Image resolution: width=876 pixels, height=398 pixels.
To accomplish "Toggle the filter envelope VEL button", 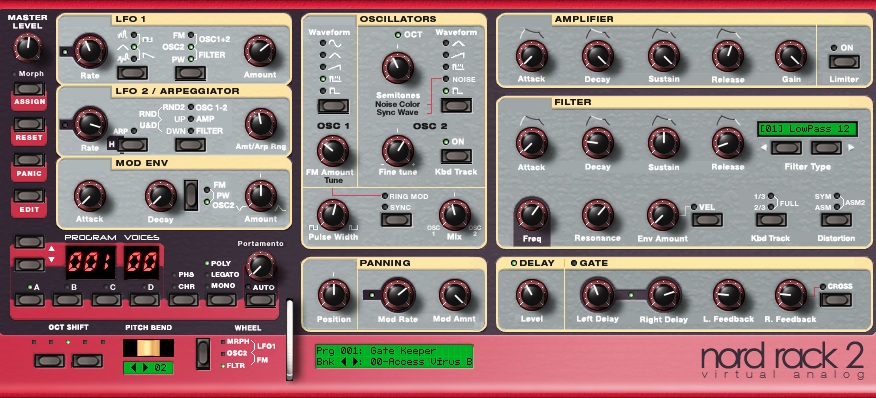I will tap(706, 220).
